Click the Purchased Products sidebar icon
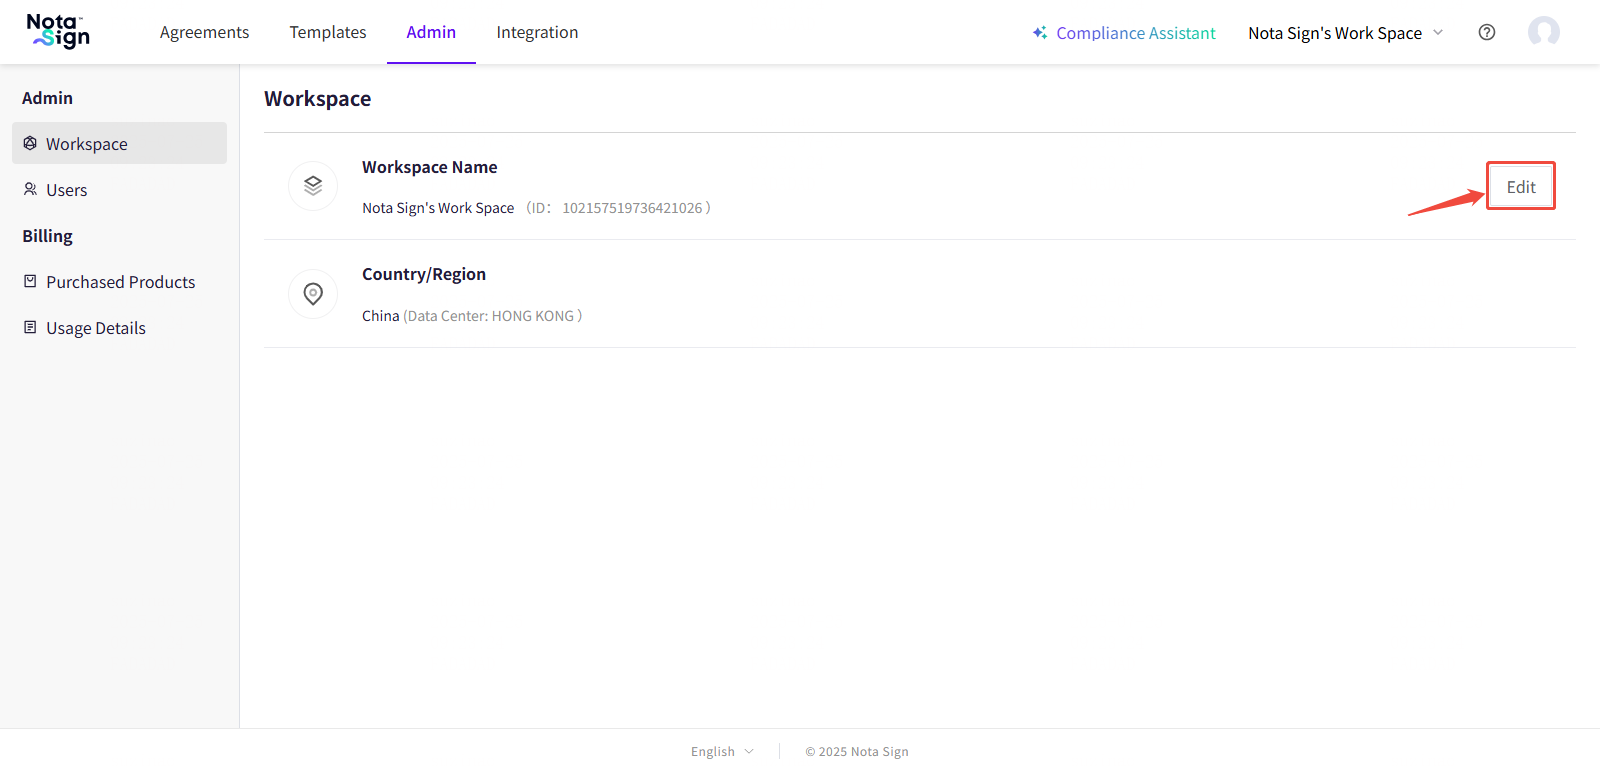The width and height of the screenshot is (1600, 773). point(30,281)
